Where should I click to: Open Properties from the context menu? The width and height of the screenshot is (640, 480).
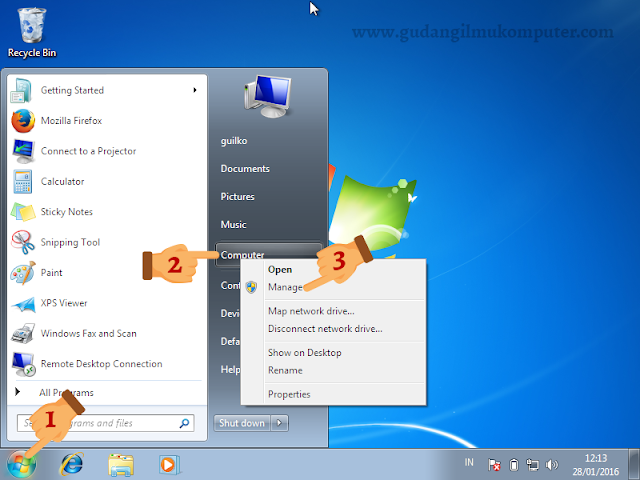[x=289, y=394]
